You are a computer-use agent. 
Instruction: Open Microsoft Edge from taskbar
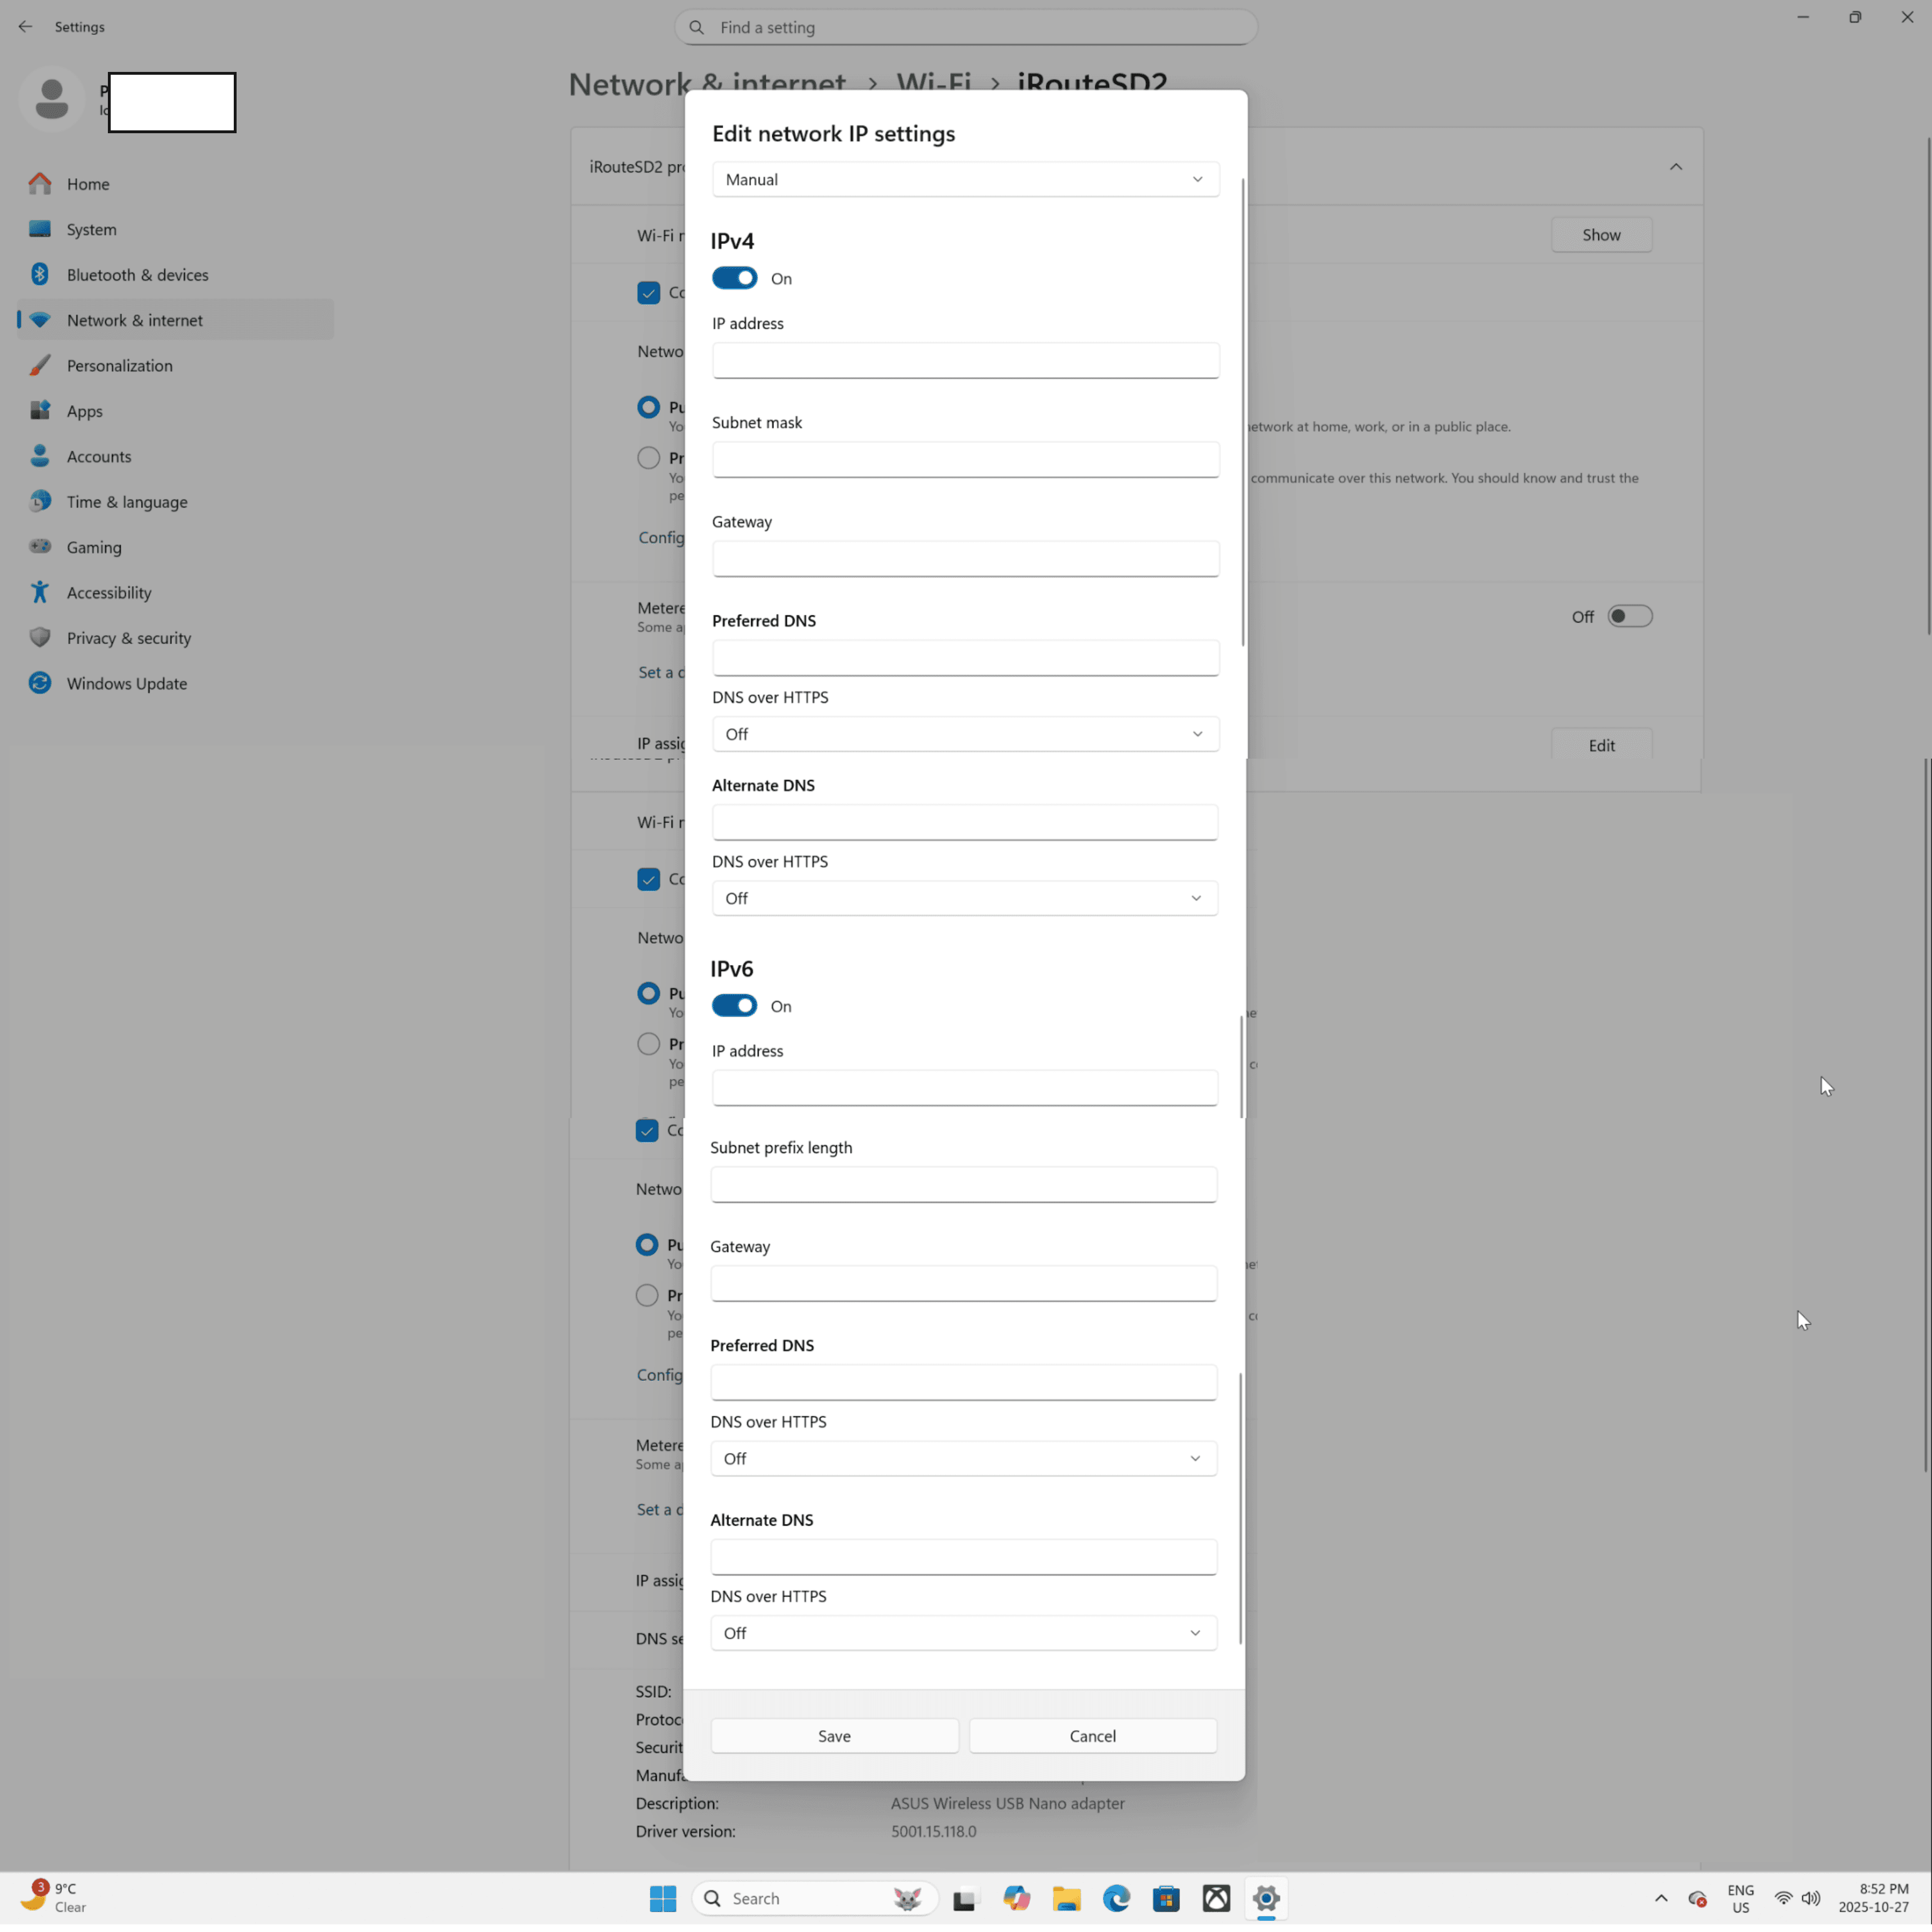pyautogui.click(x=1116, y=1898)
